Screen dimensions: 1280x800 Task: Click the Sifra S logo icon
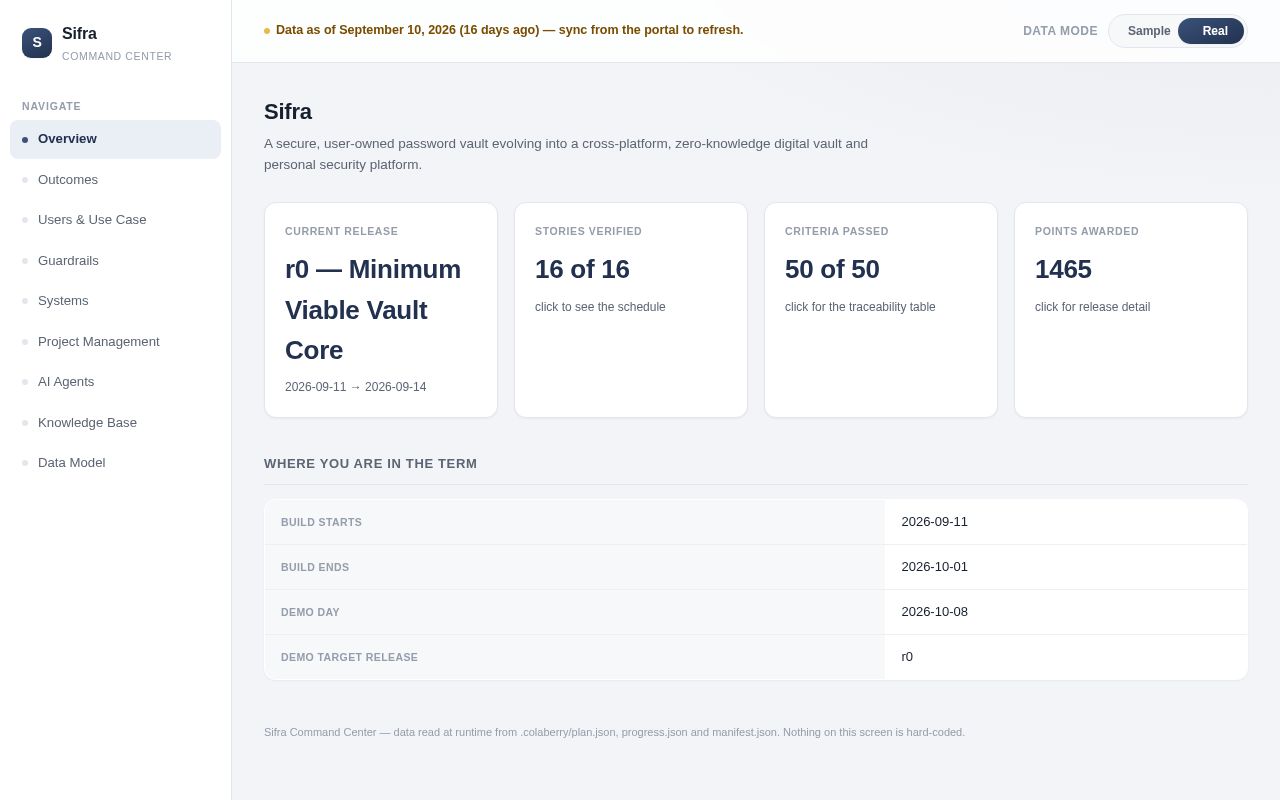tap(37, 43)
